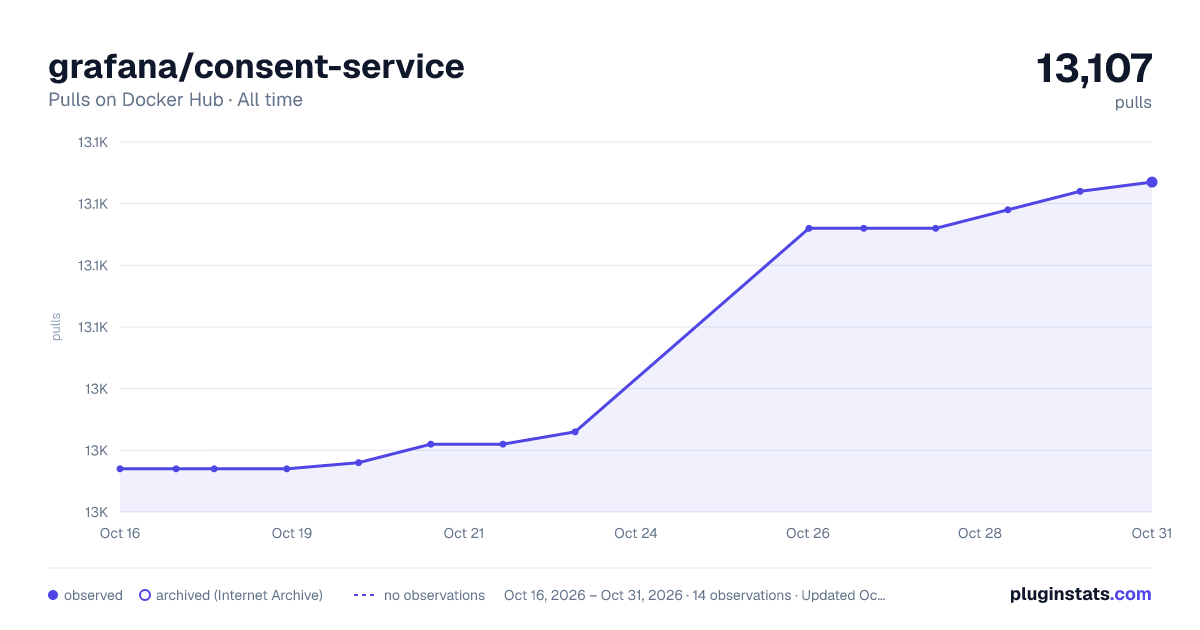Click the "Oct 31" x-axis label
Viewport: 1200px width, 630px height.
tap(1151, 533)
